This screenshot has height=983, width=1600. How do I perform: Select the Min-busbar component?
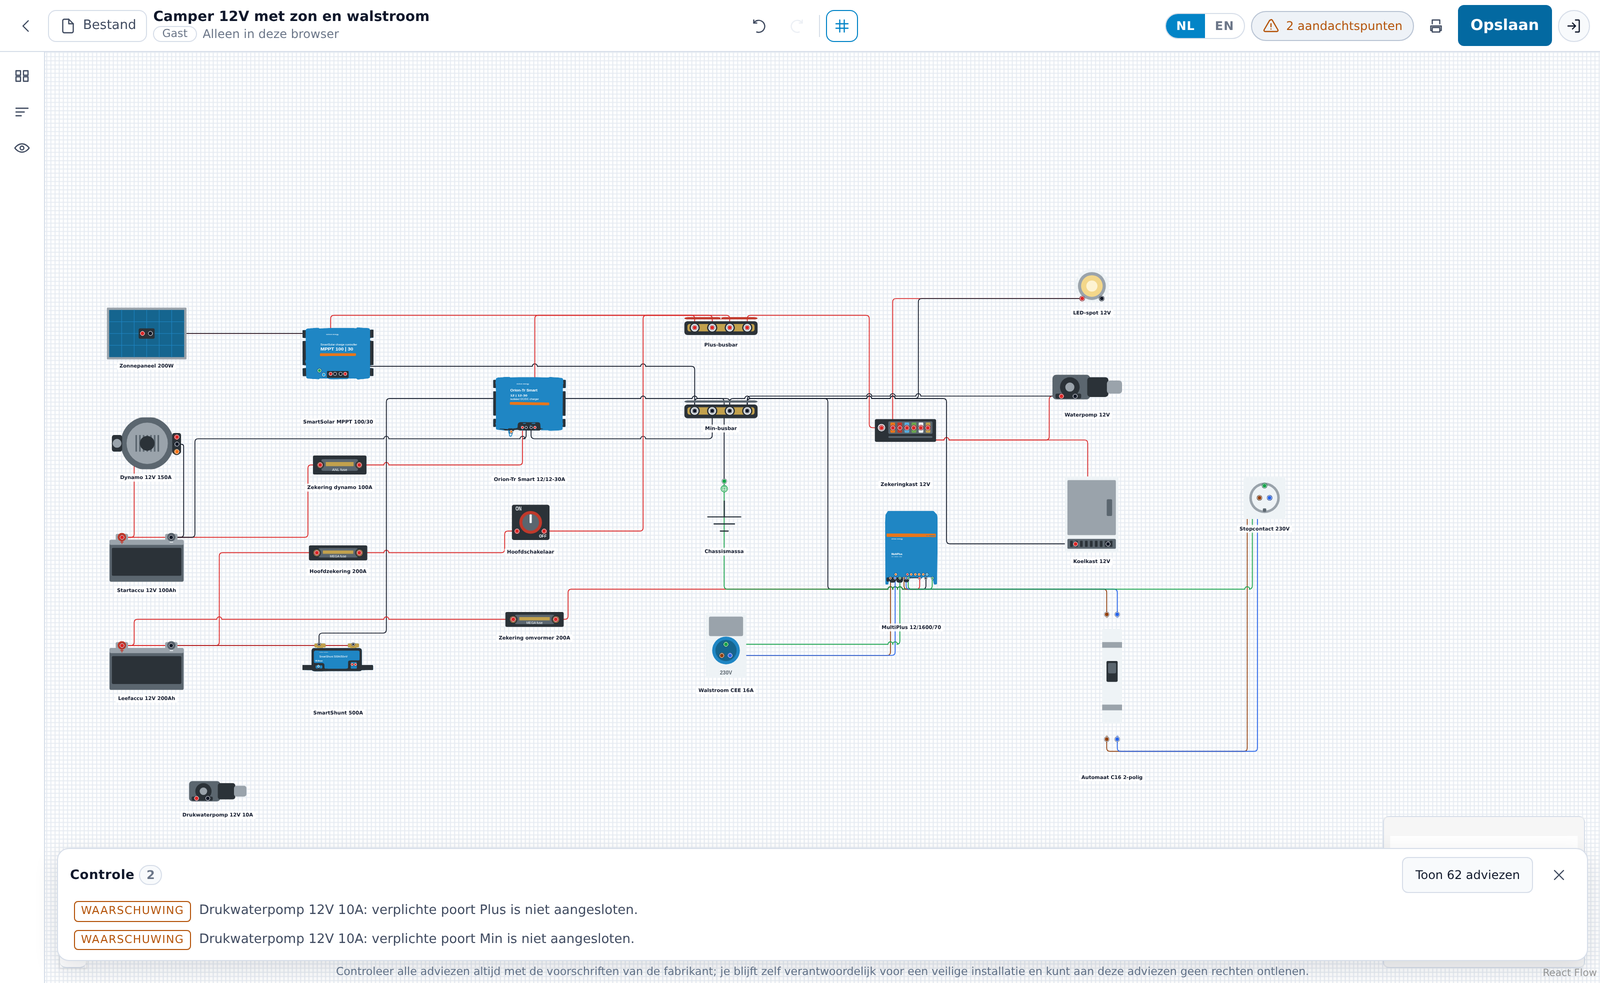(x=721, y=411)
